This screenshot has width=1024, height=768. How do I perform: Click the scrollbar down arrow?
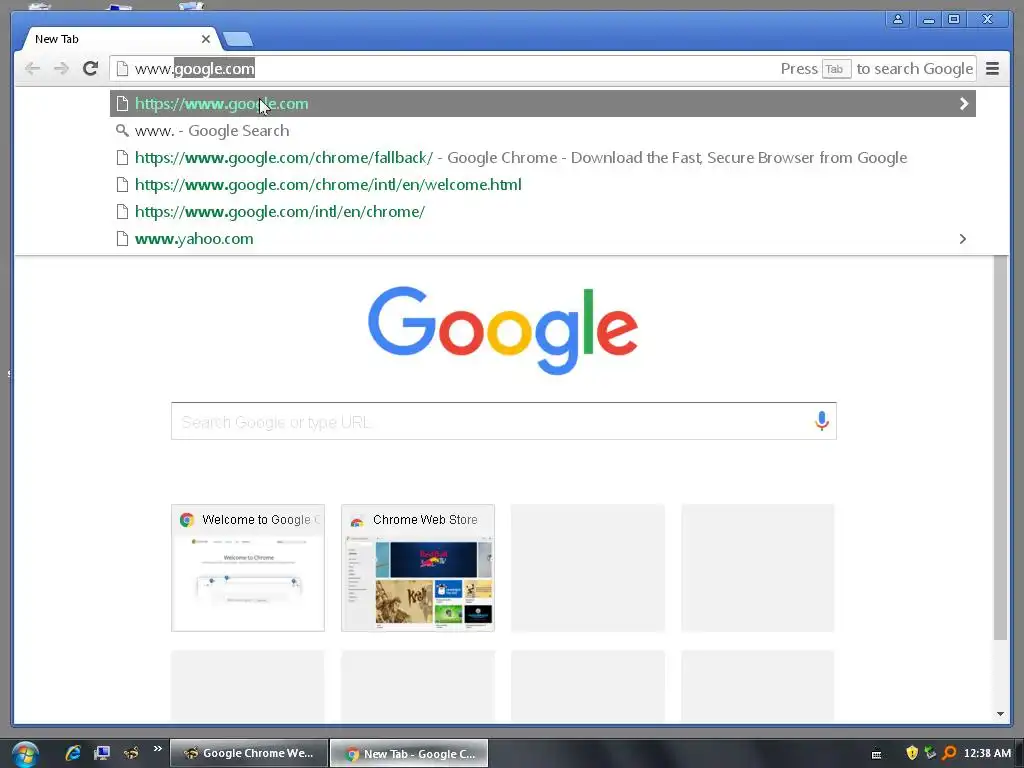[1000, 714]
